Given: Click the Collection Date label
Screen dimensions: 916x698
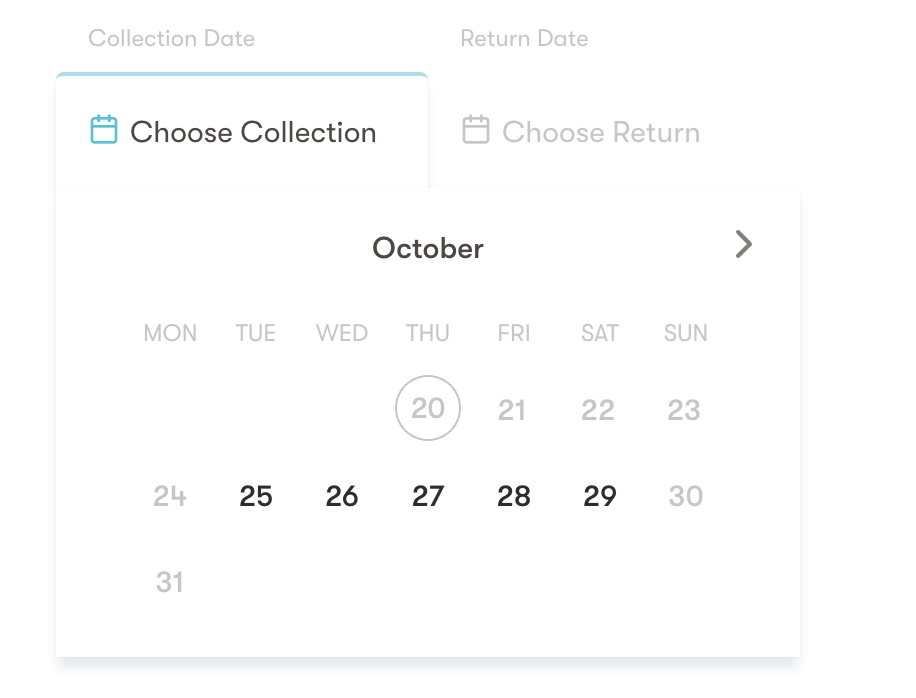Looking at the screenshot, I should 171,39.
